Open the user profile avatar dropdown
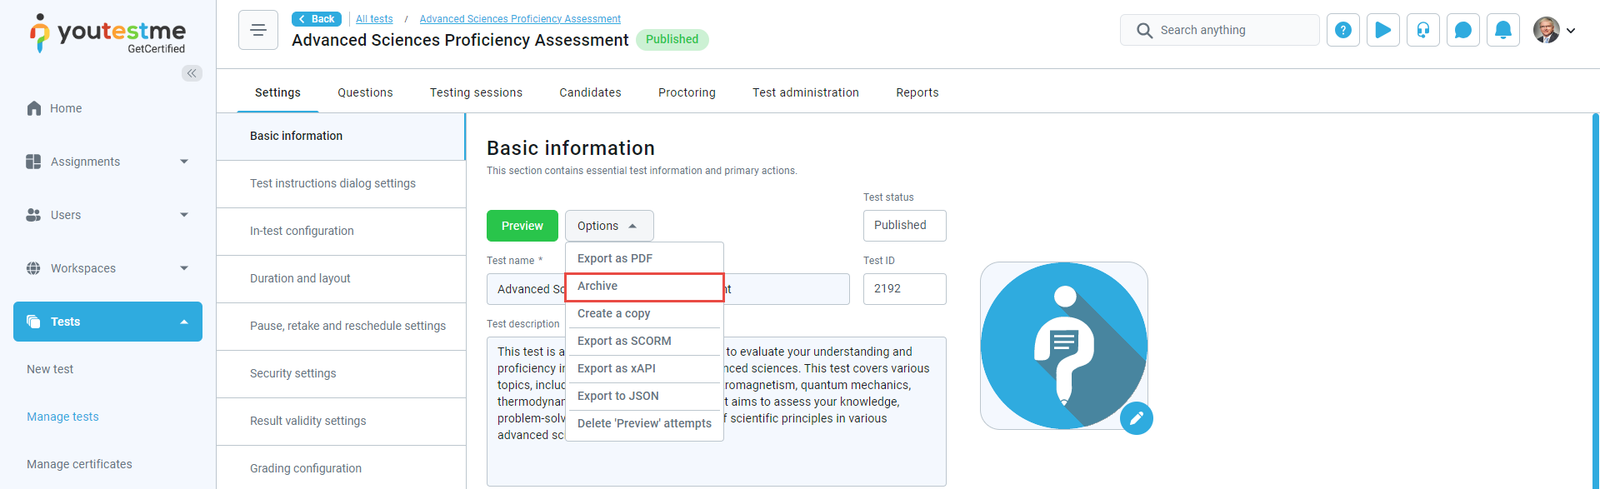Viewport: 1600px width, 489px height. pyautogui.click(x=1554, y=30)
